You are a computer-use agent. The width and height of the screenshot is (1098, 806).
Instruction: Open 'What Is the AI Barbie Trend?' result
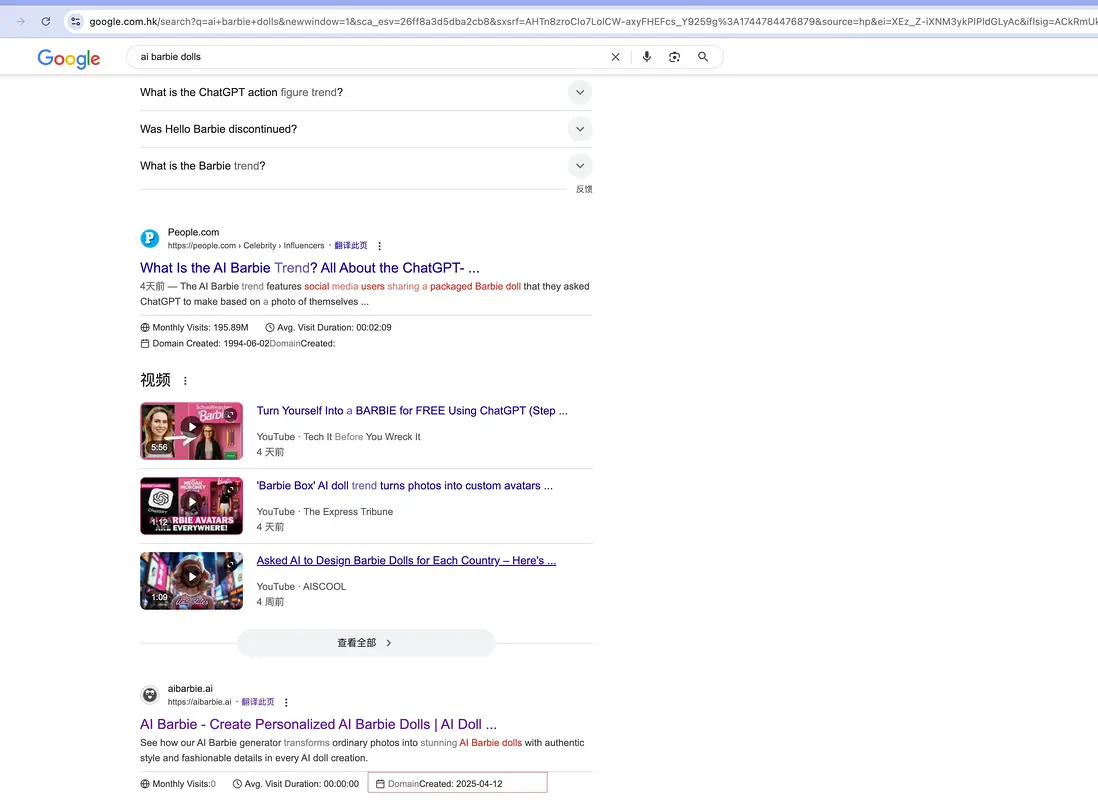[x=310, y=268]
